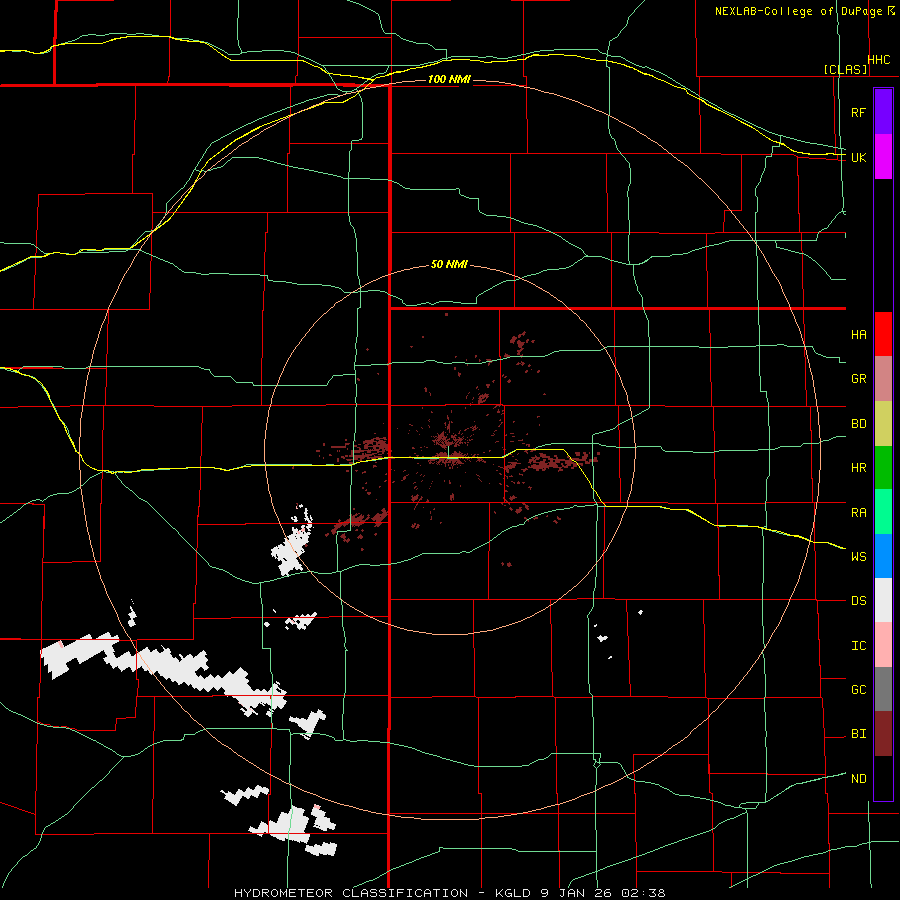Click the WS blue legend swatch
The image size is (900, 900).
click(x=883, y=556)
